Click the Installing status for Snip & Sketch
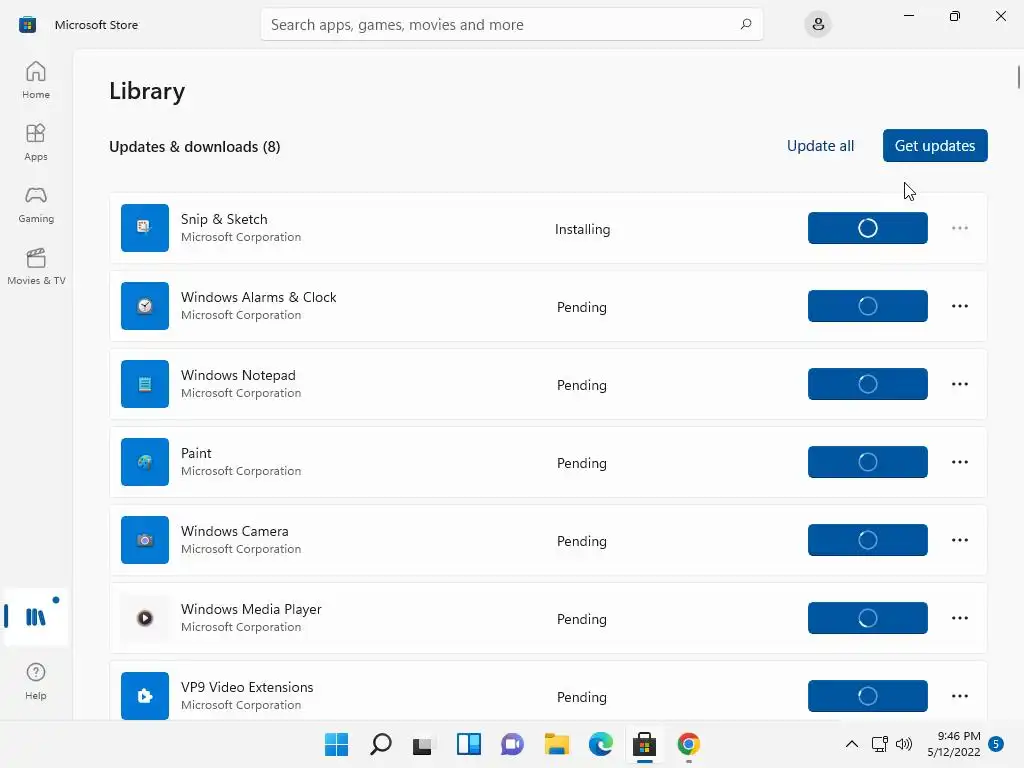Viewport: 1024px width, 768px height. [583, 229]
